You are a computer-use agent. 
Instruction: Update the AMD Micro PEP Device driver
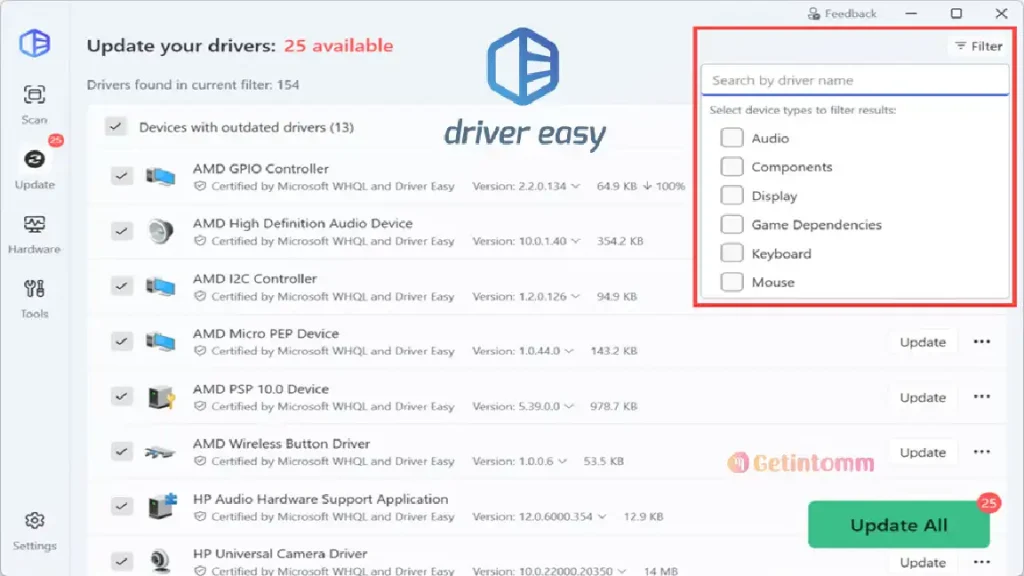point(923,342)
